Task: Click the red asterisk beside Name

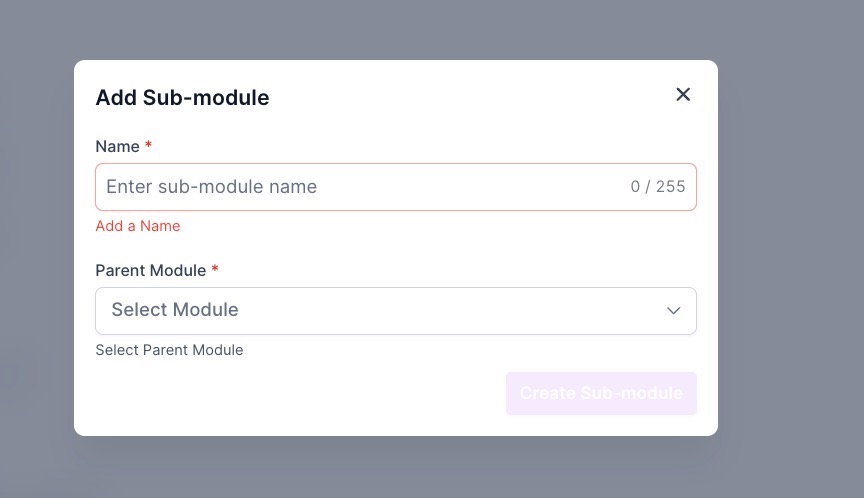Action: coord(149,146)
